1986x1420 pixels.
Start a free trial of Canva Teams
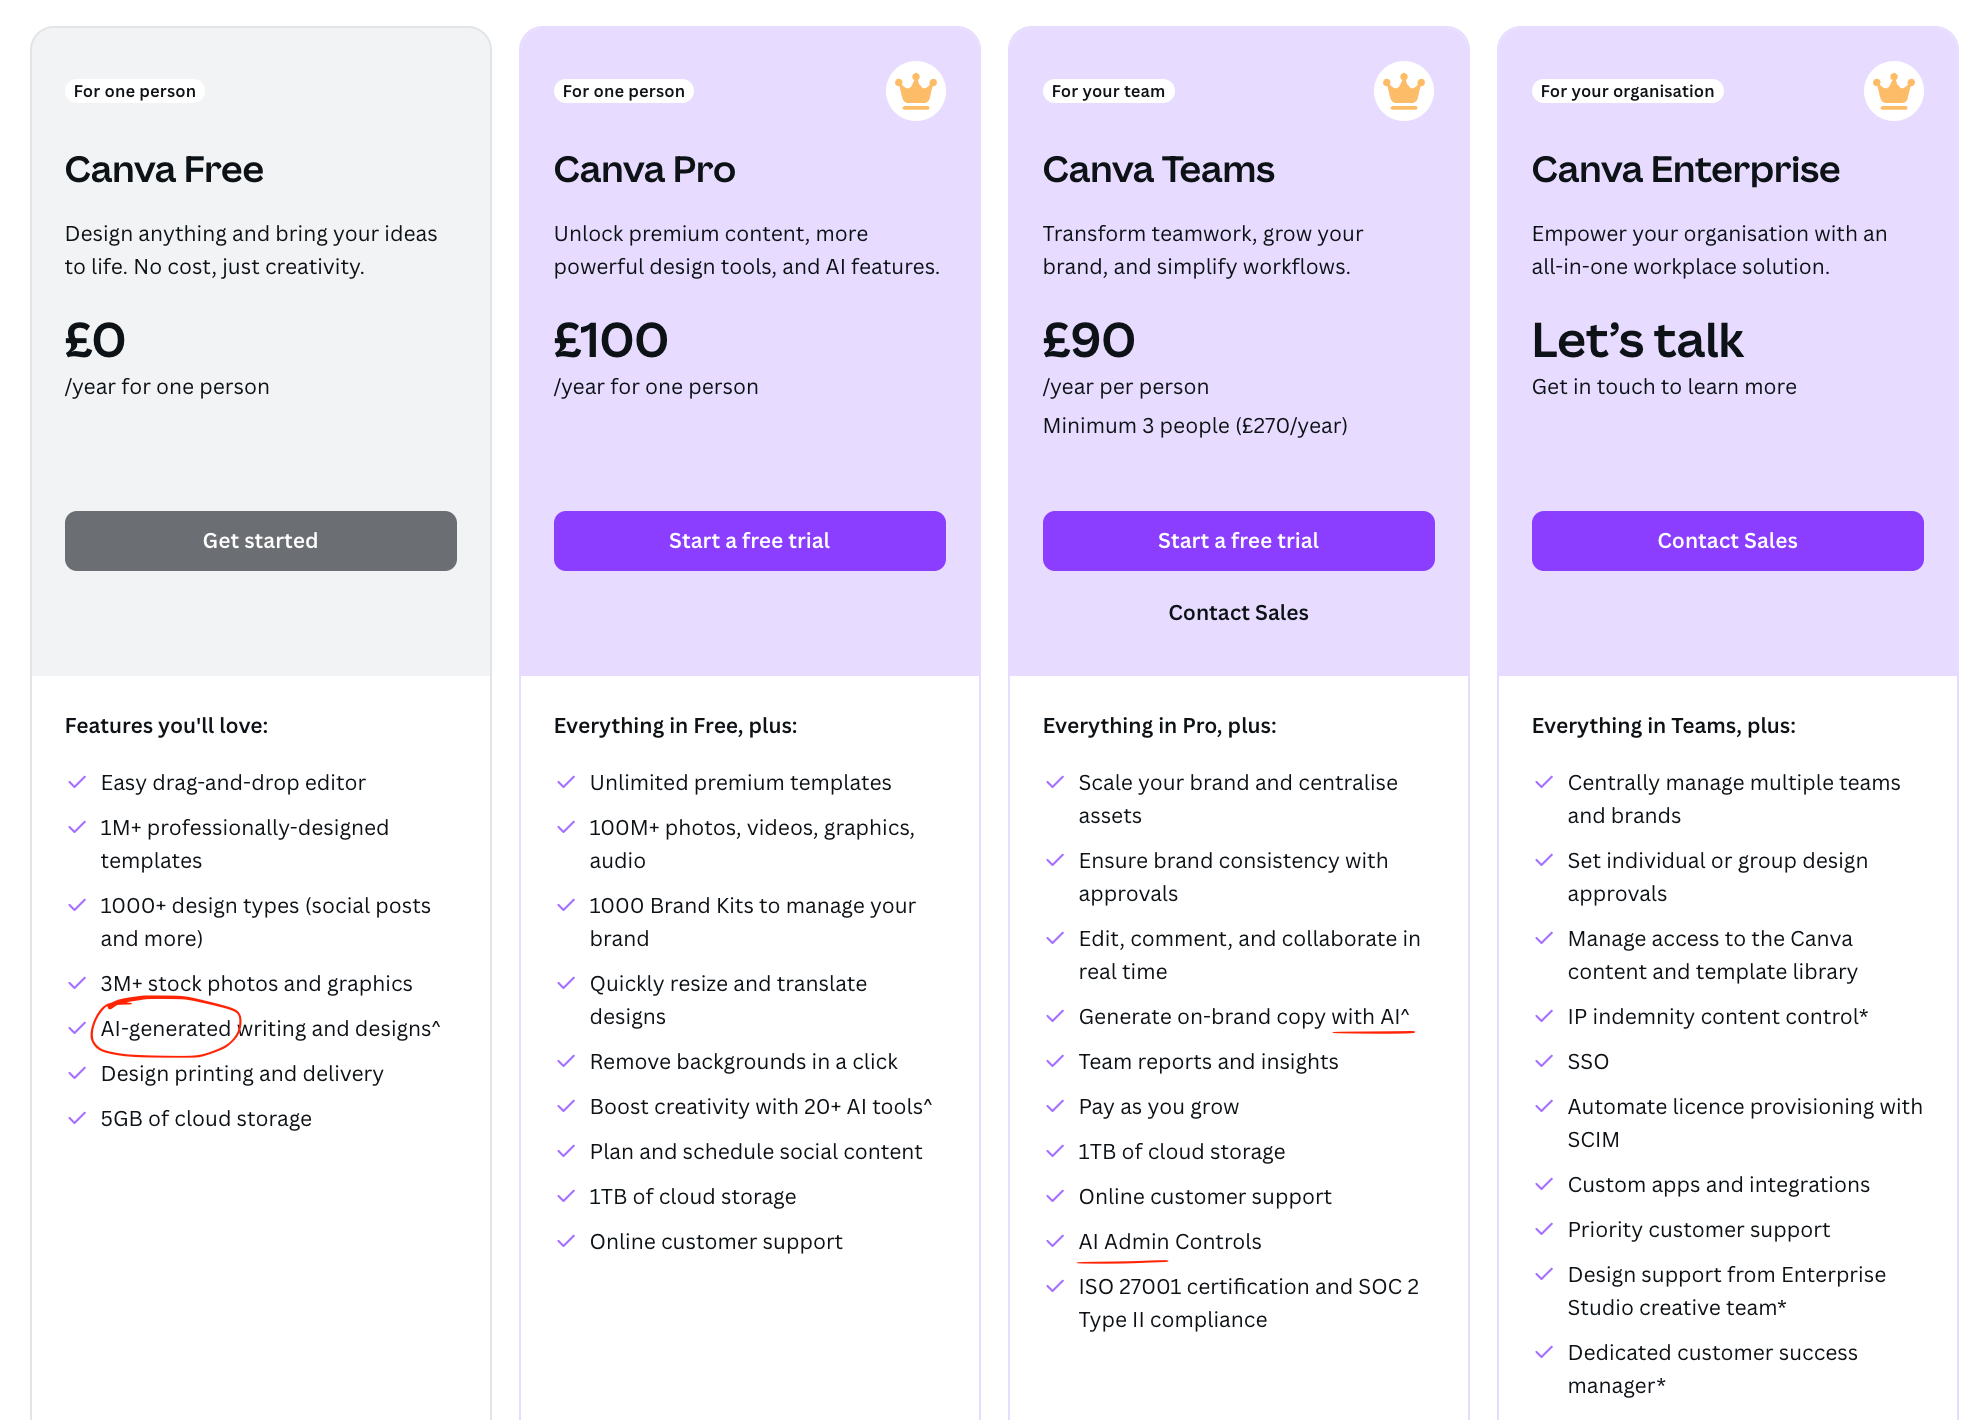coord(1239,541)
